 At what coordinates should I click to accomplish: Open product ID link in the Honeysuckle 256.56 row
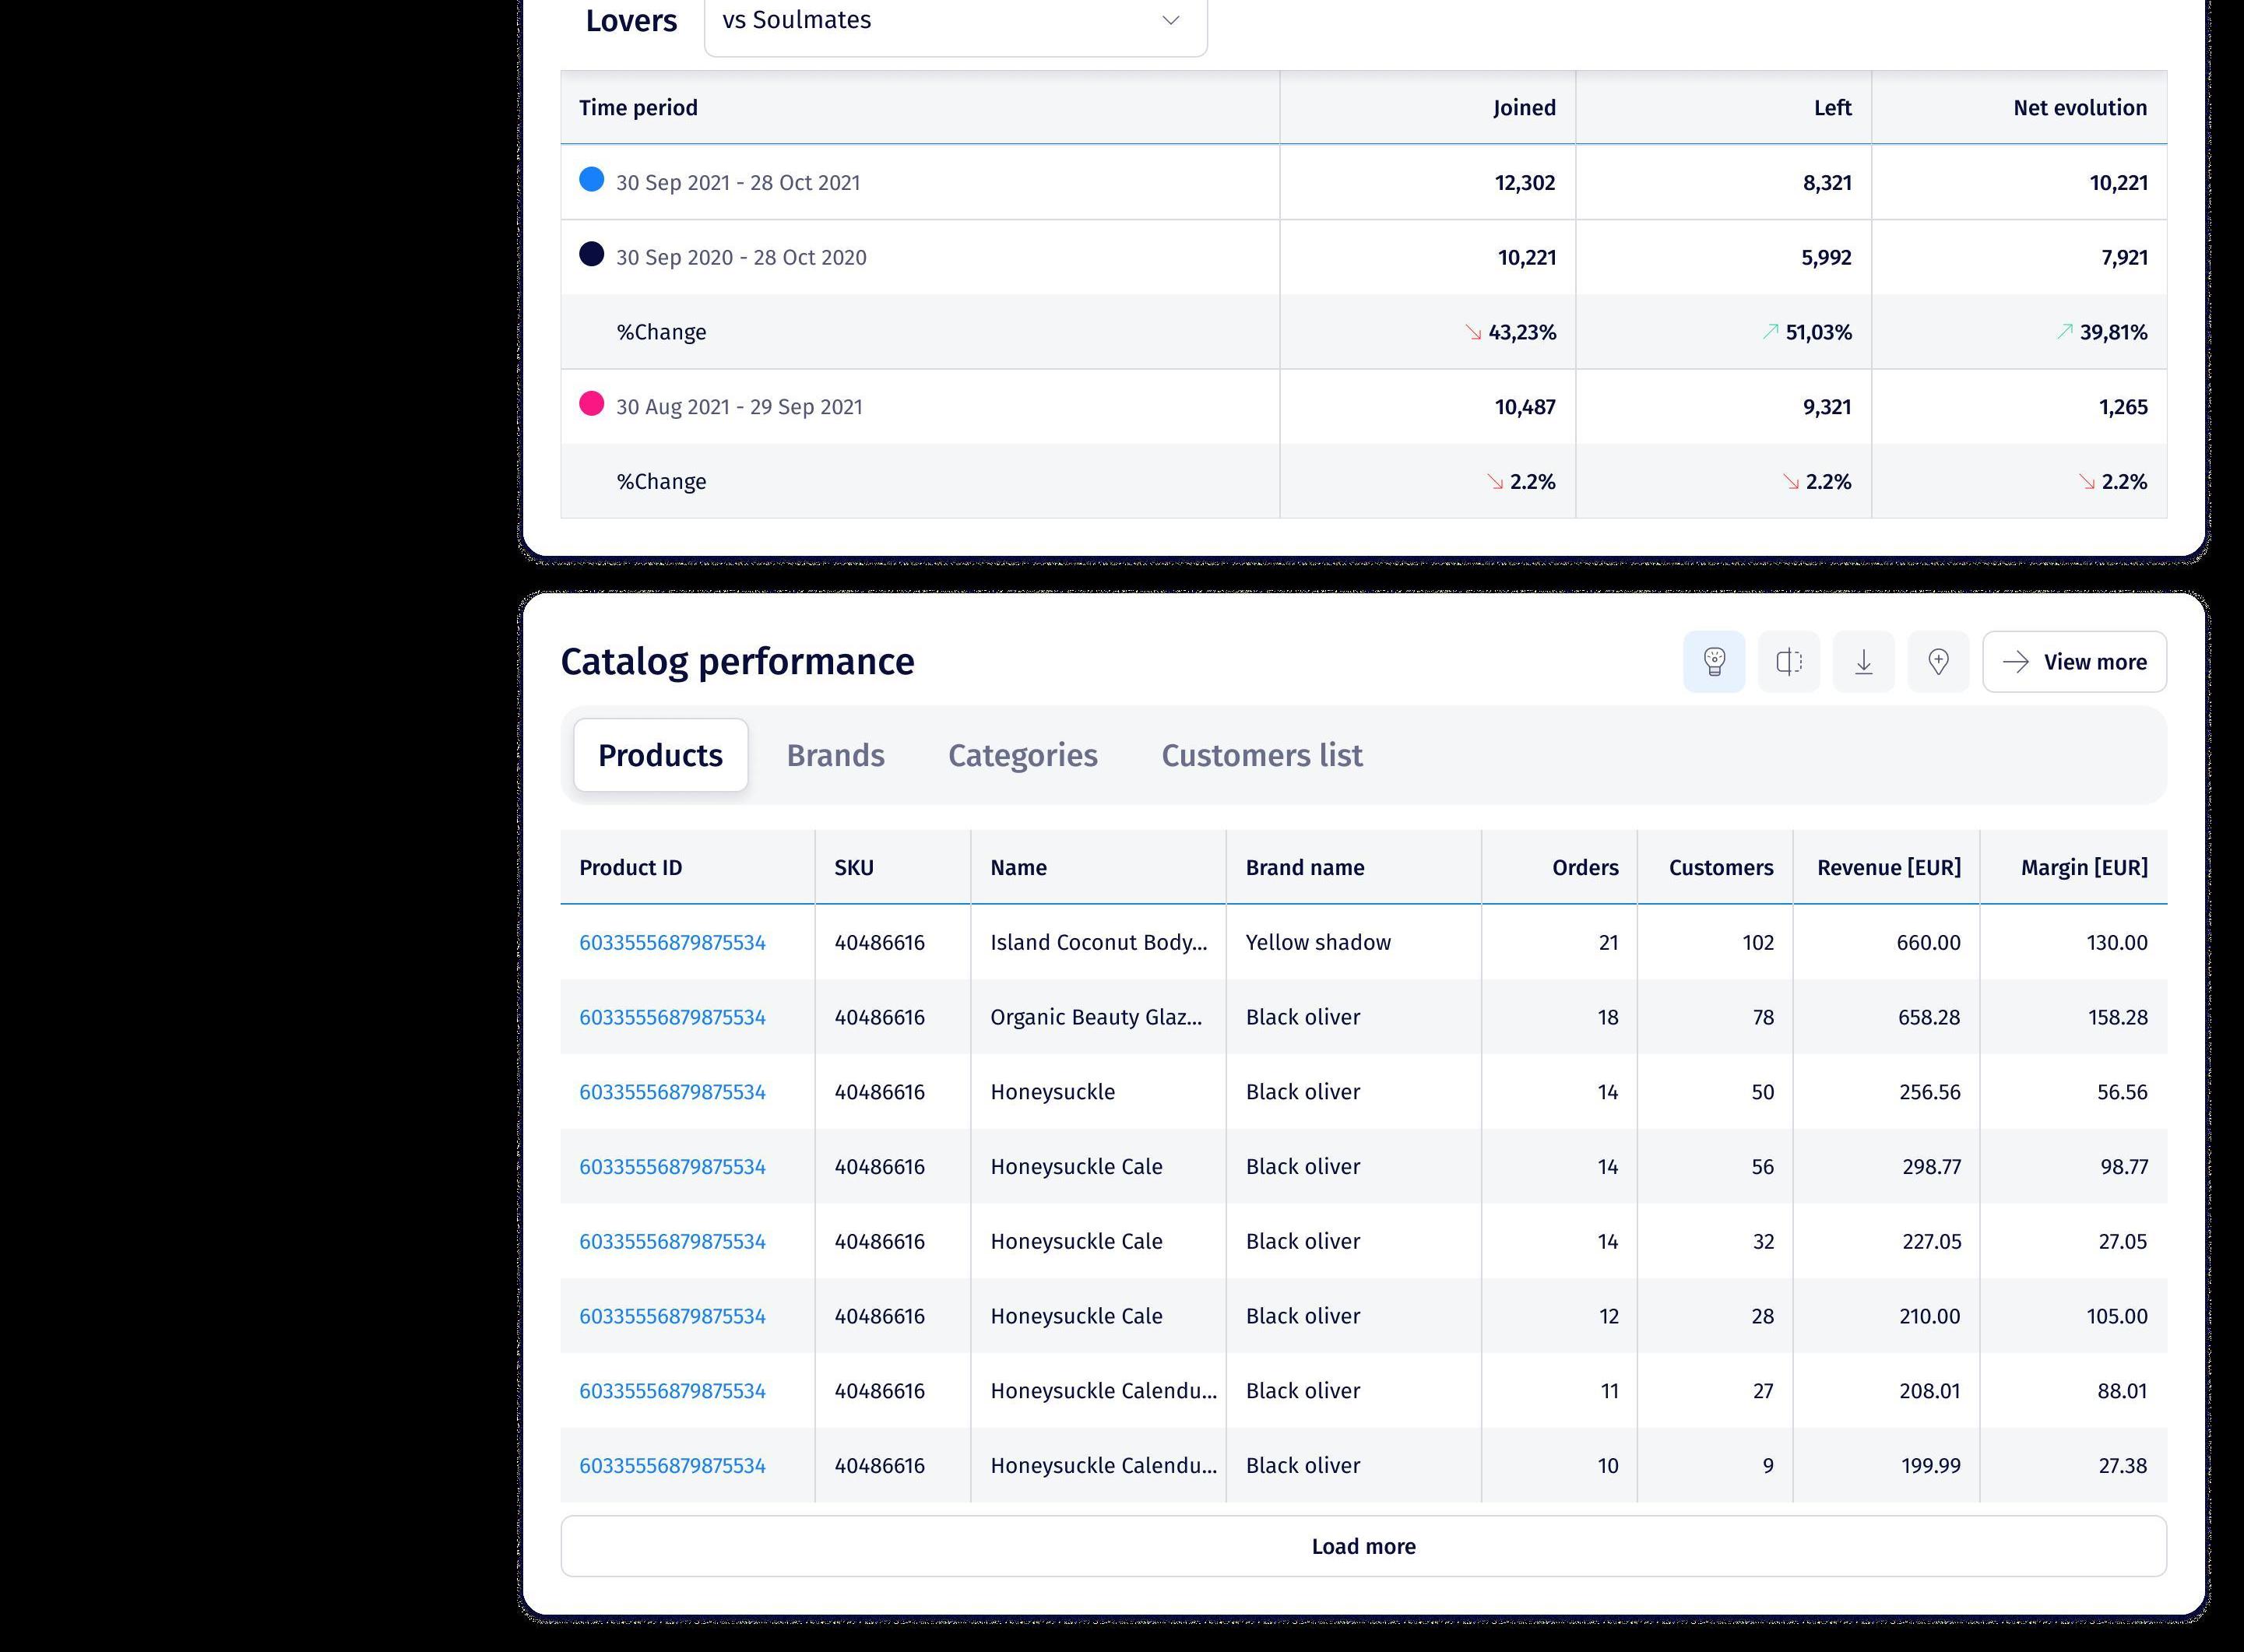tap(673, 1092)
